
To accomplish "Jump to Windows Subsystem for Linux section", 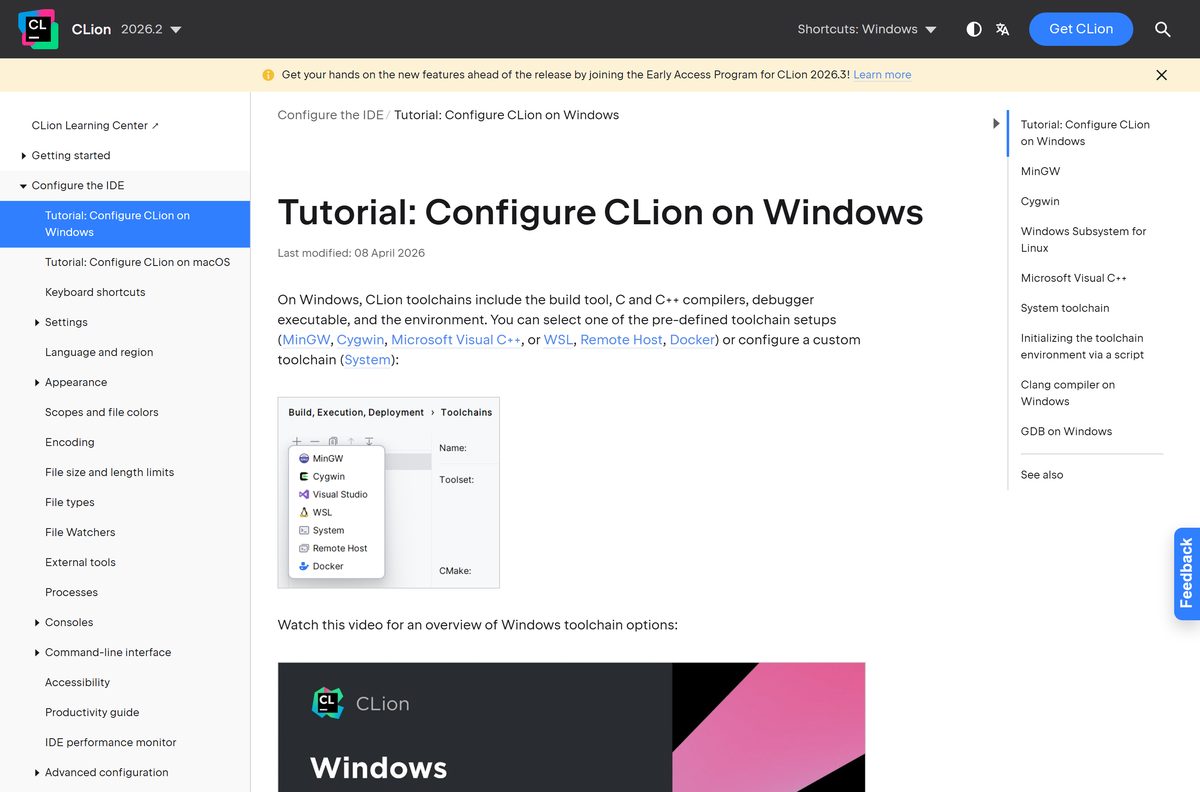I will pos(1083,240).
